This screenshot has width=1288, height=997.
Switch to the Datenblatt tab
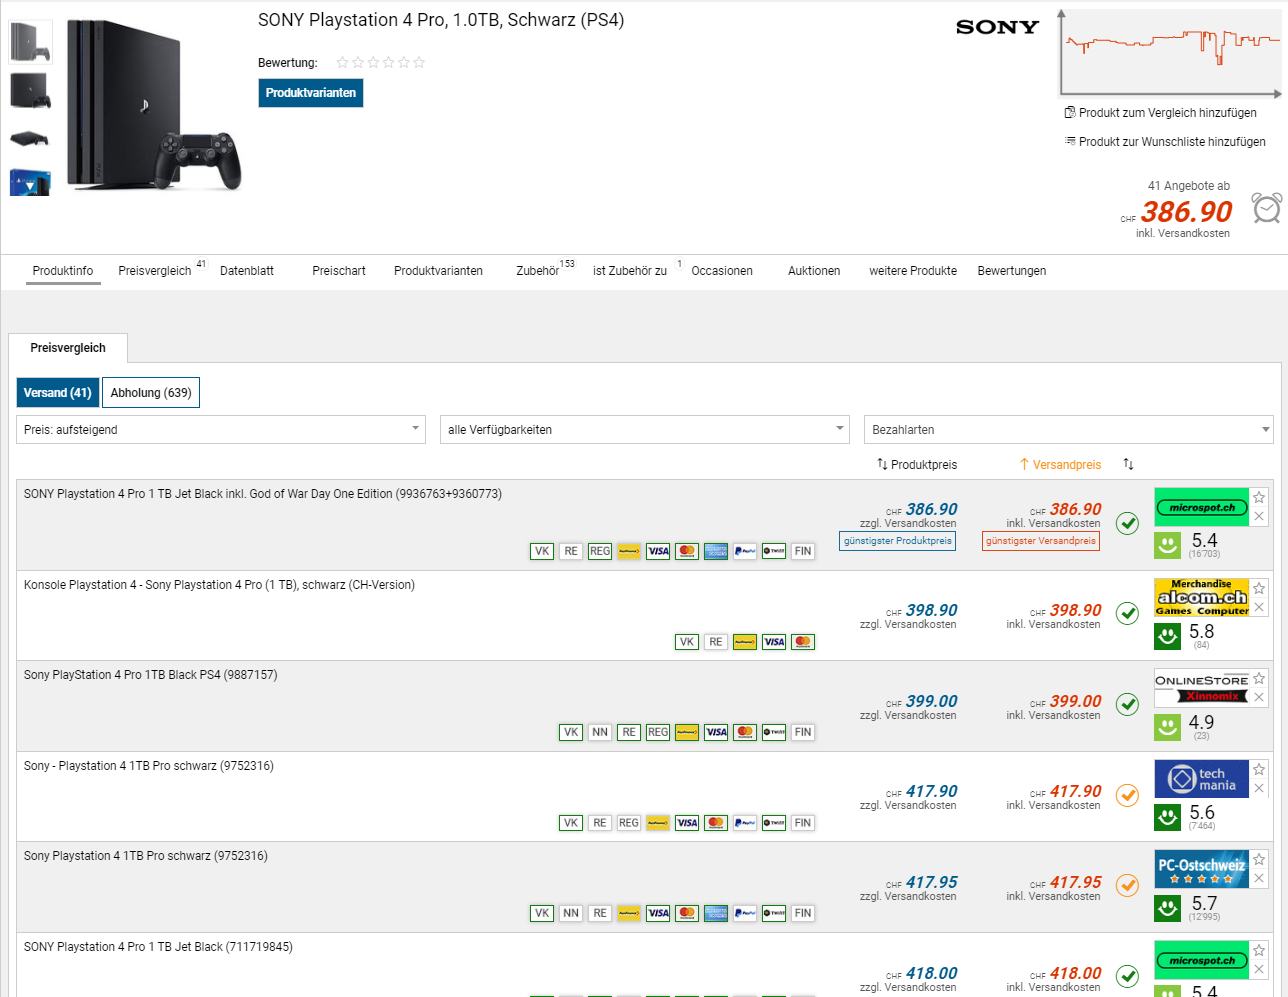[x=247, y=271]
